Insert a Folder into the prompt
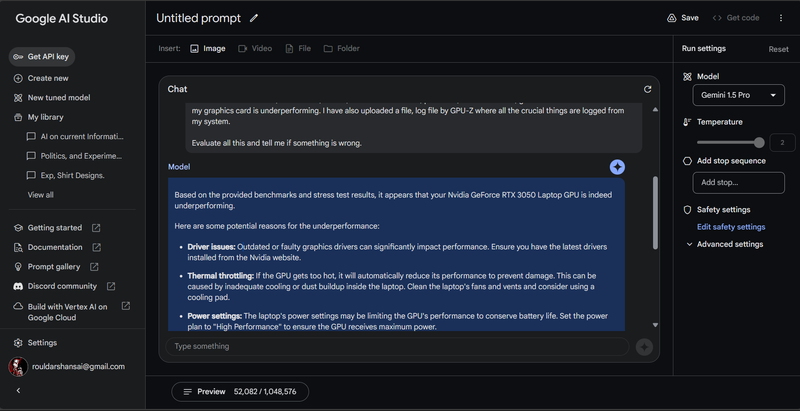Image resolution: width=800 pixels, height=411 pixels. [341, 48]
